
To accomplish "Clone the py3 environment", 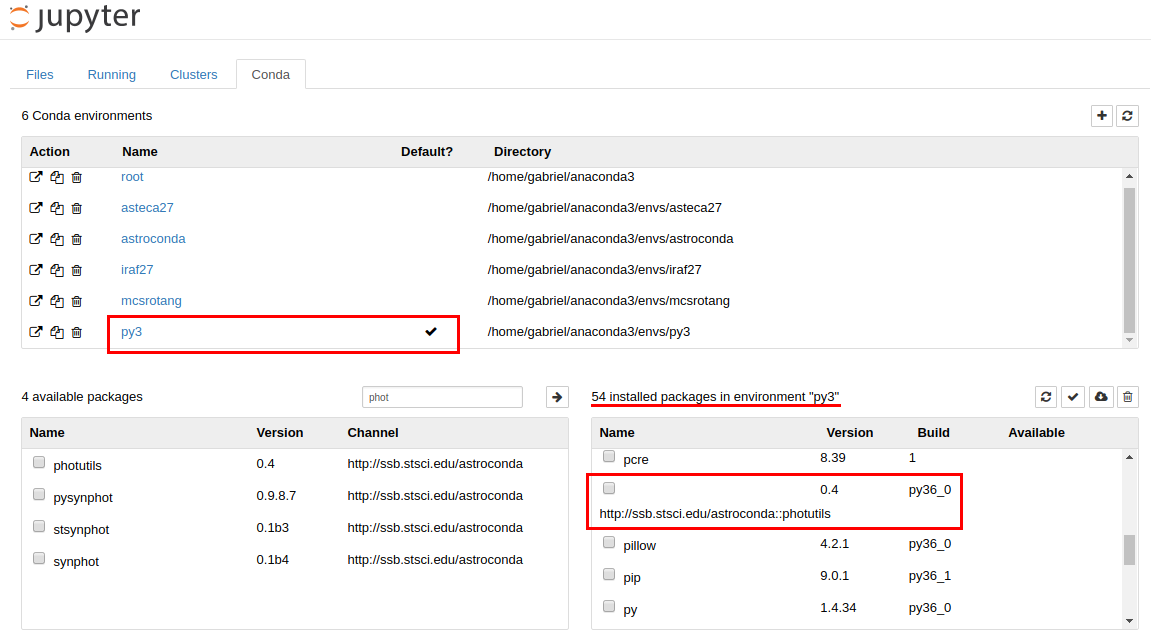I will pos(57,332).
